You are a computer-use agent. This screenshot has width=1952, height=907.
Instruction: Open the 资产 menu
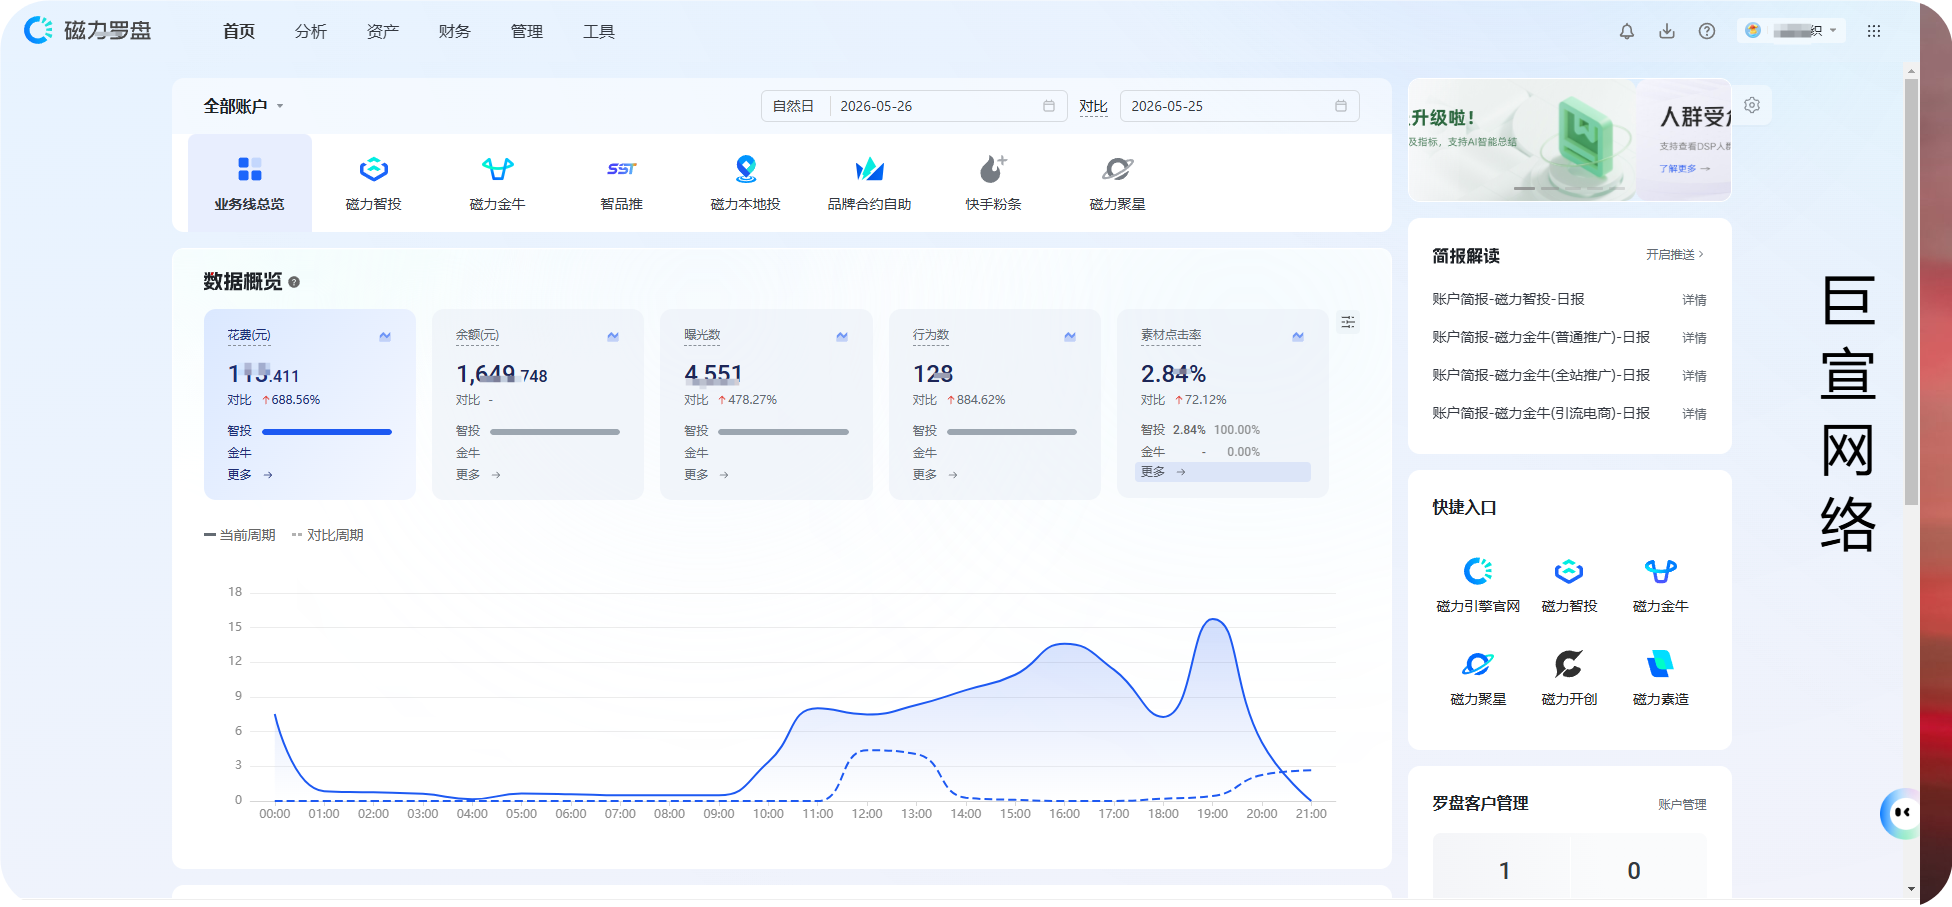pyautogui.click(x=383, y=31)
